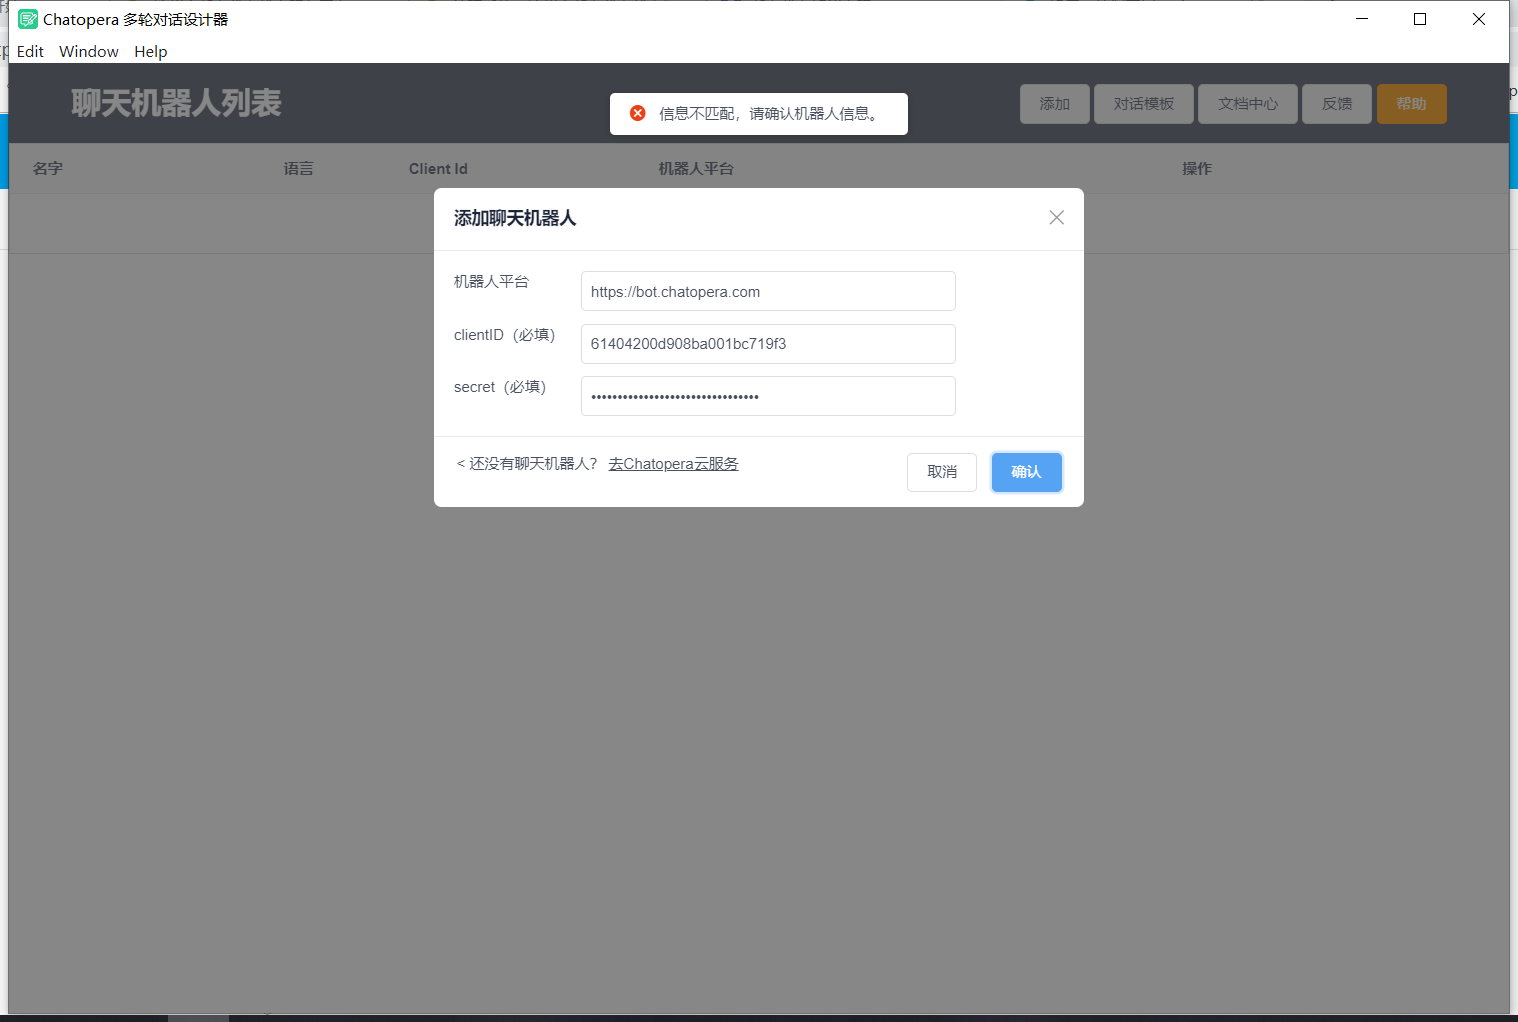Viewport: 1518px width, 1022px height.
Task: Maximize the Chatopera window
Action: click(1420, 19)
